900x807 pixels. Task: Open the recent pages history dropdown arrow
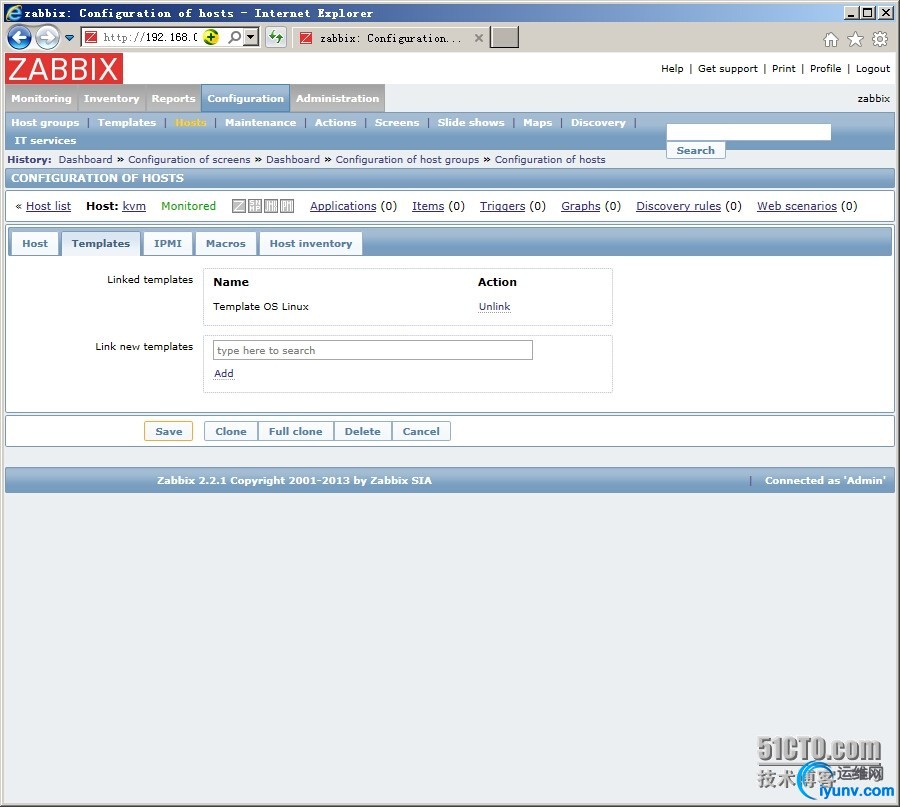(x=69, y=38)
